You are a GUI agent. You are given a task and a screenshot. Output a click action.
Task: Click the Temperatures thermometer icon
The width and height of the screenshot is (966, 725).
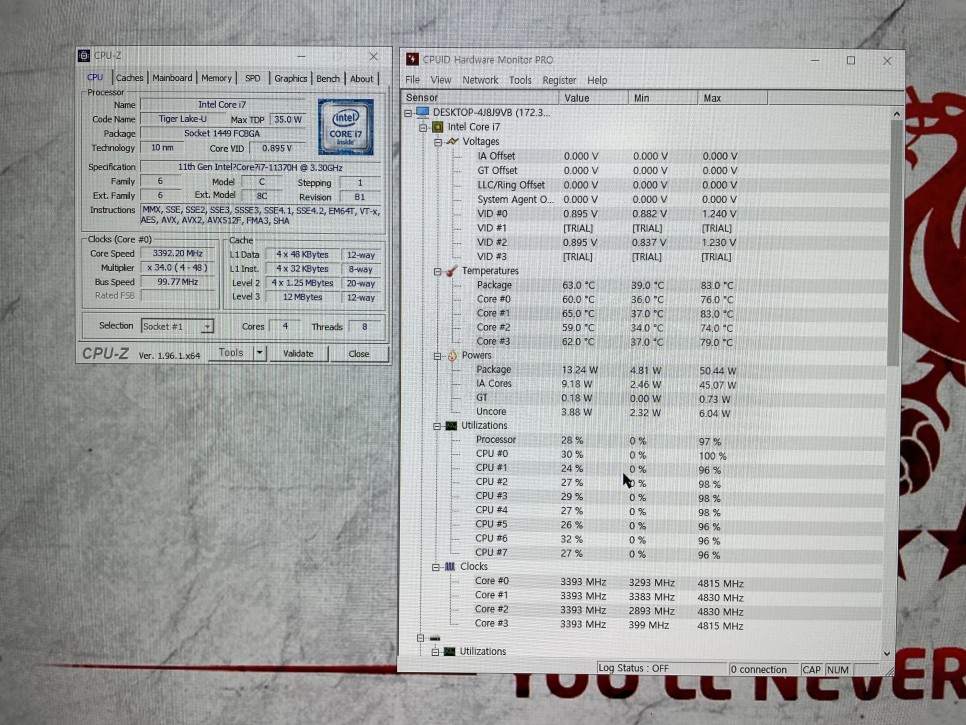[x=452, y=270]
